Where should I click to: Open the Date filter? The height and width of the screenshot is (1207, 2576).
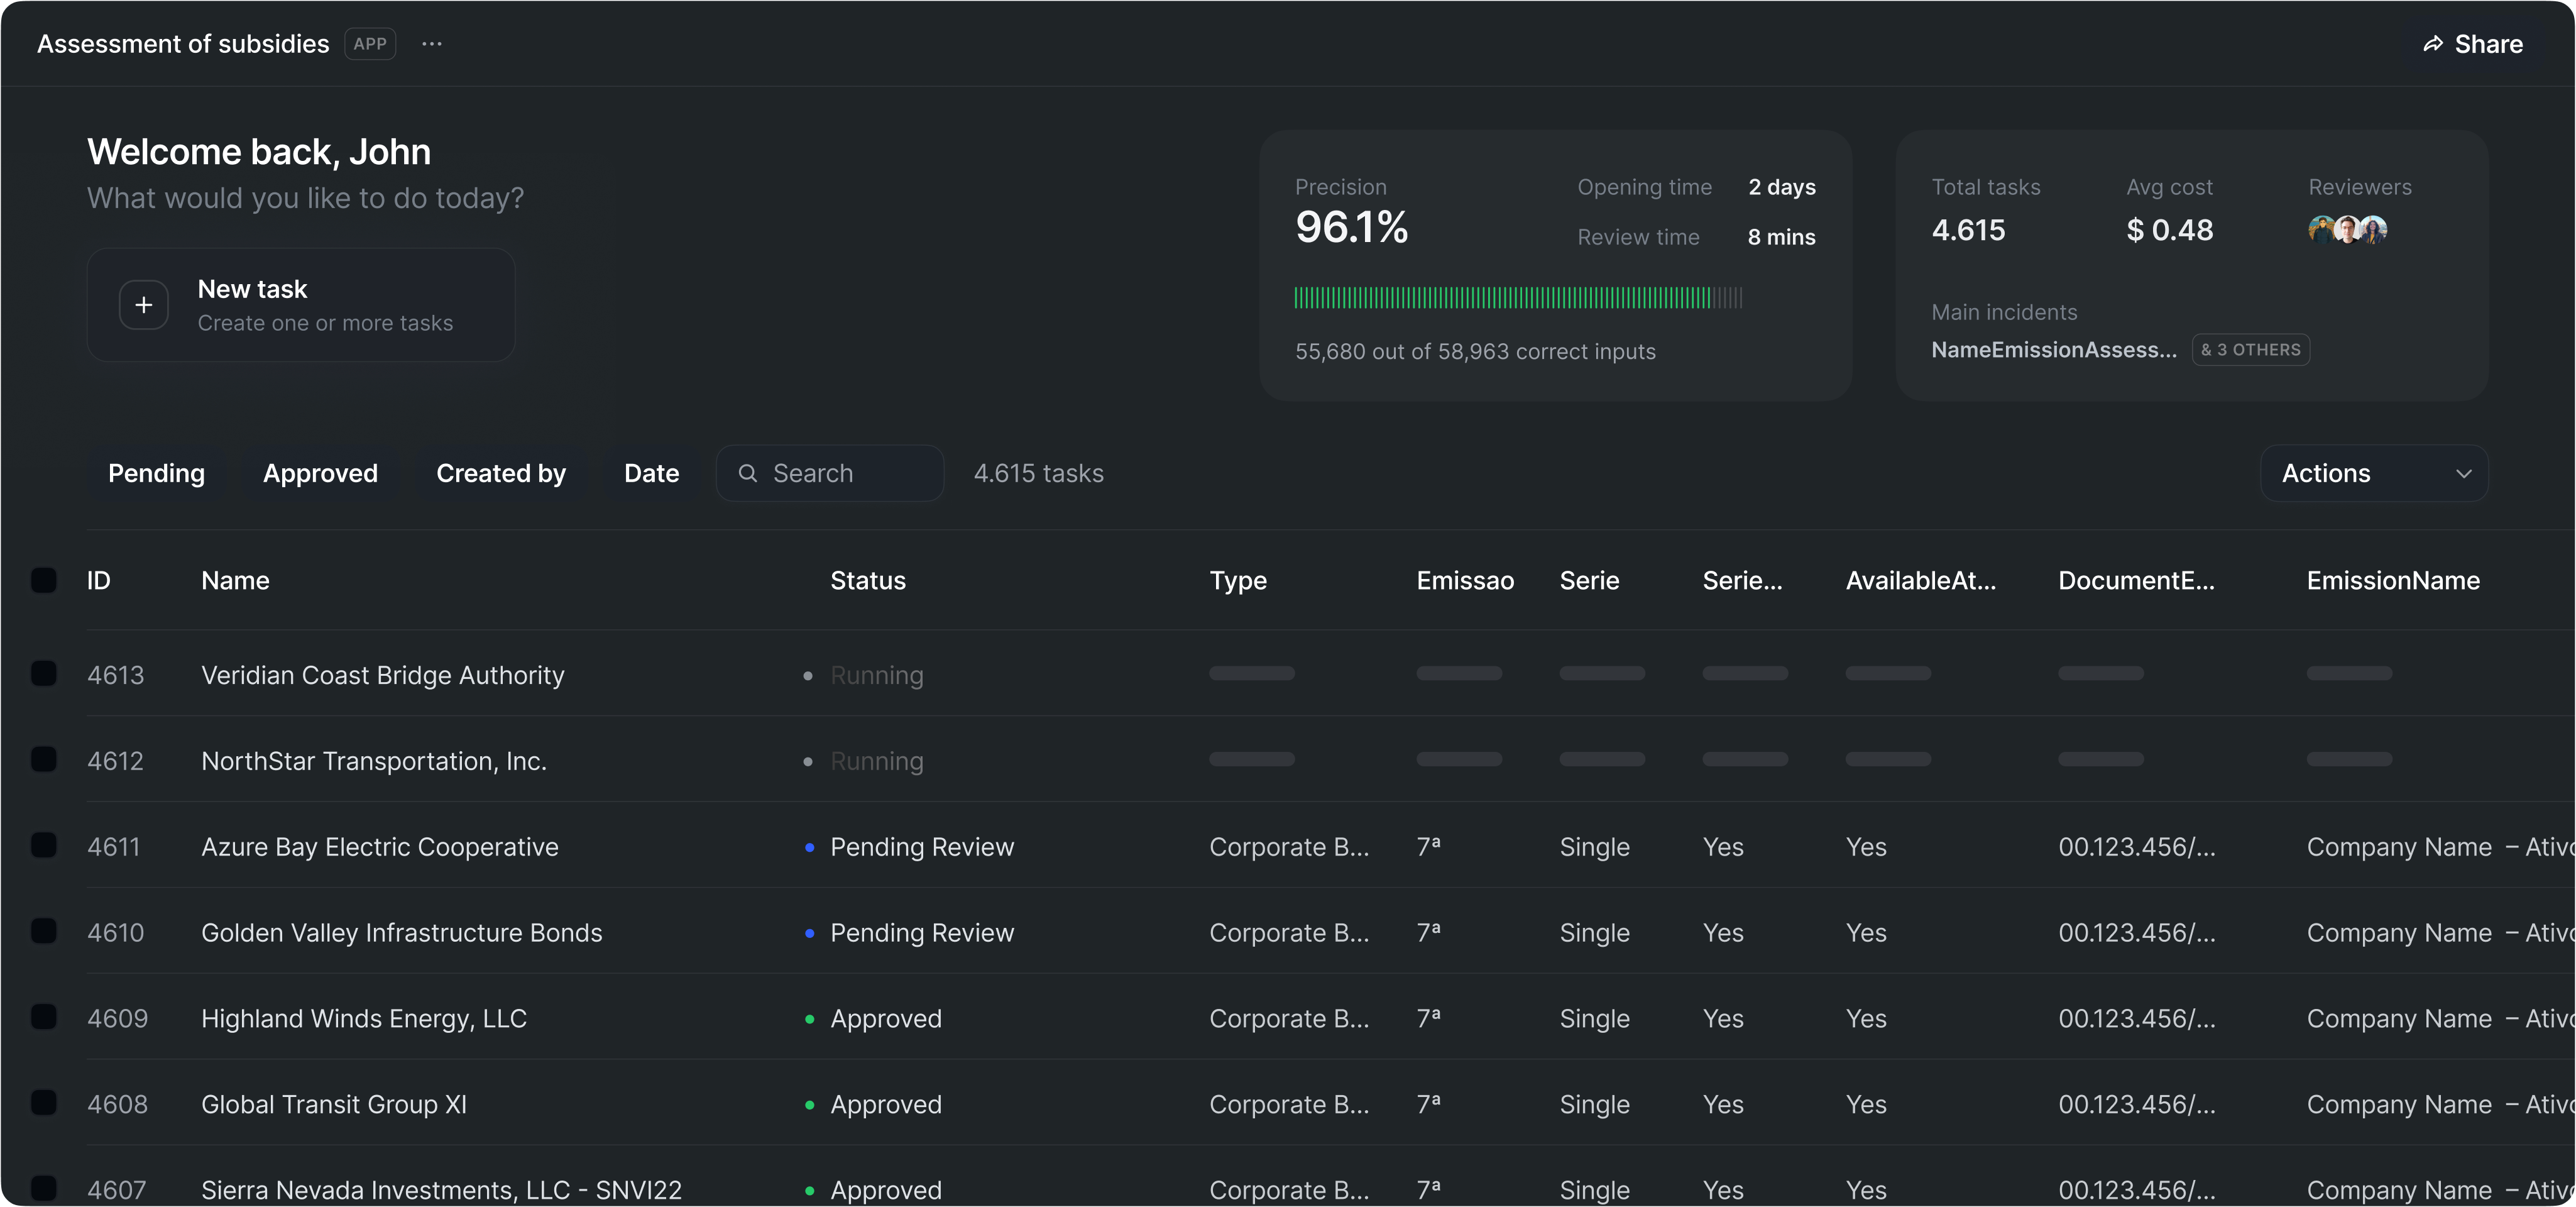651,473
